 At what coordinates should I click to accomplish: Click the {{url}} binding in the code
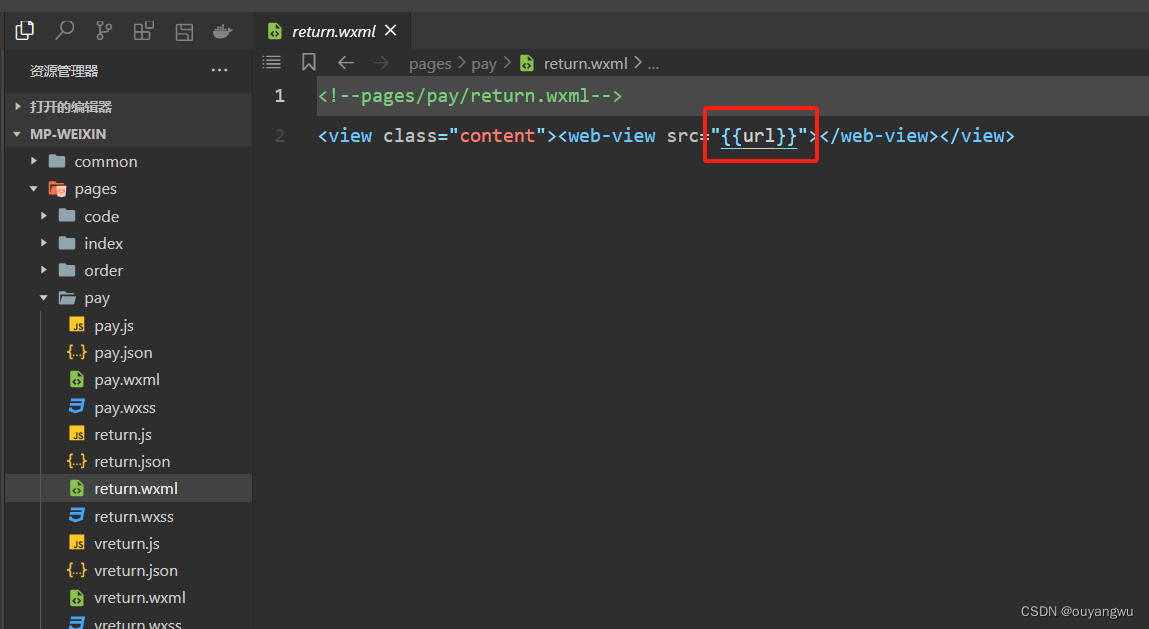pos(759,136)
